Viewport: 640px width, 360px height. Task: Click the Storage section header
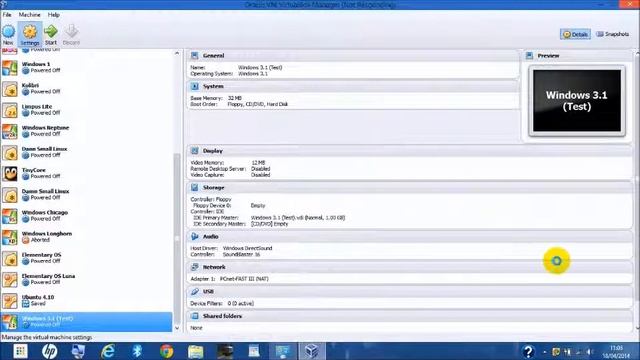point(410,188)
